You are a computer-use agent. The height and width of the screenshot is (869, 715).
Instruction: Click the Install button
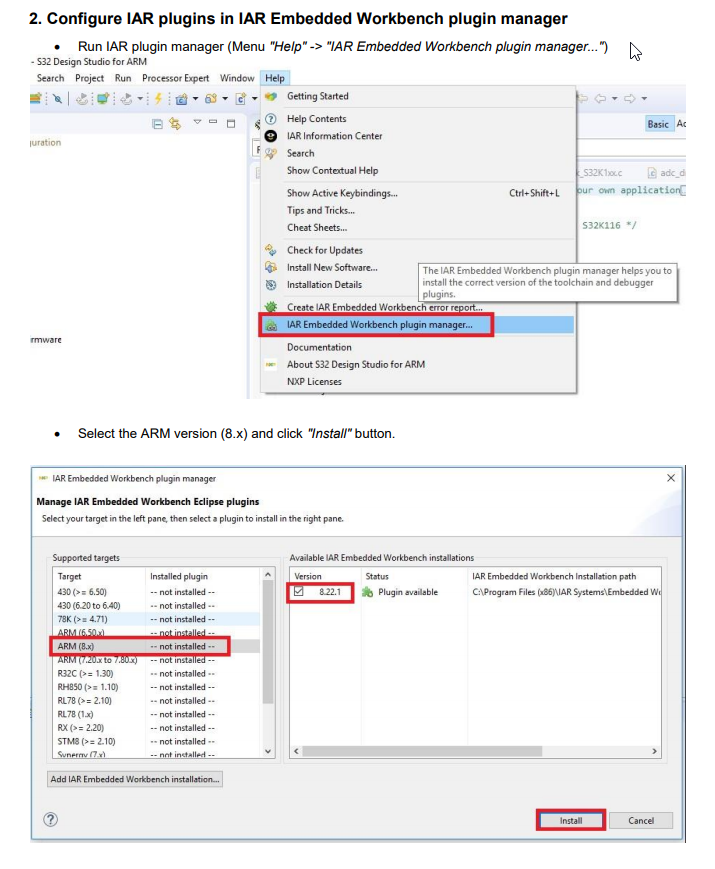(x=571, y=820)
